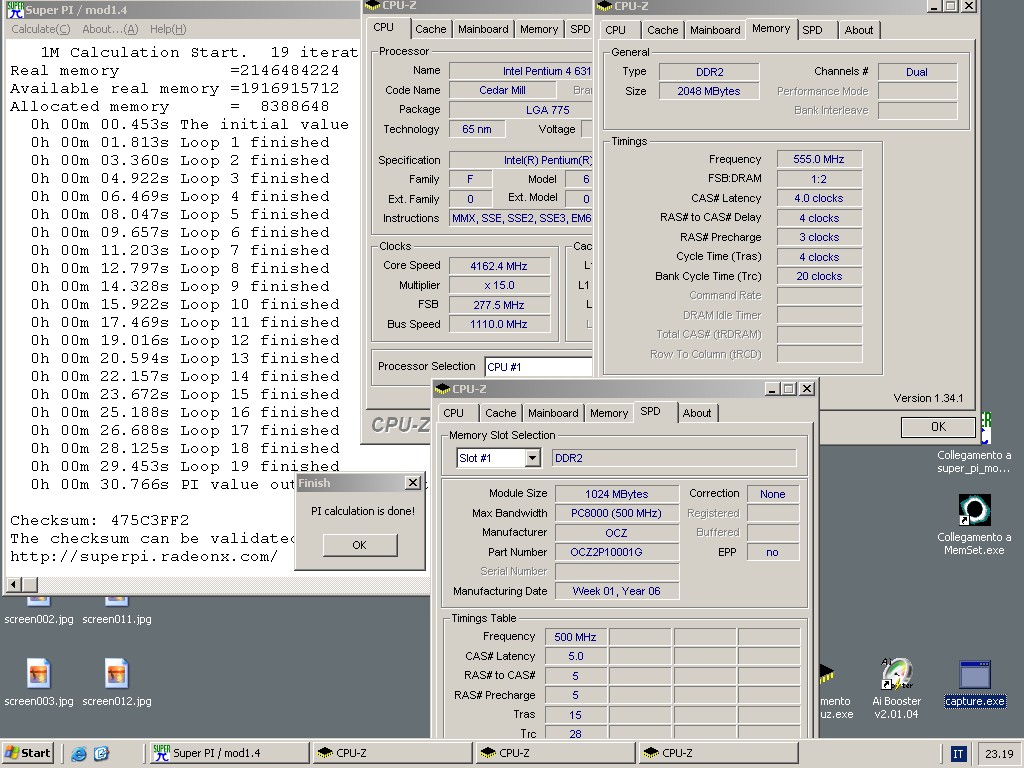Click FSB:DRAM ratio value 1:2
The height and width of the screenshot is (768, 1024).
pos(819,179)
